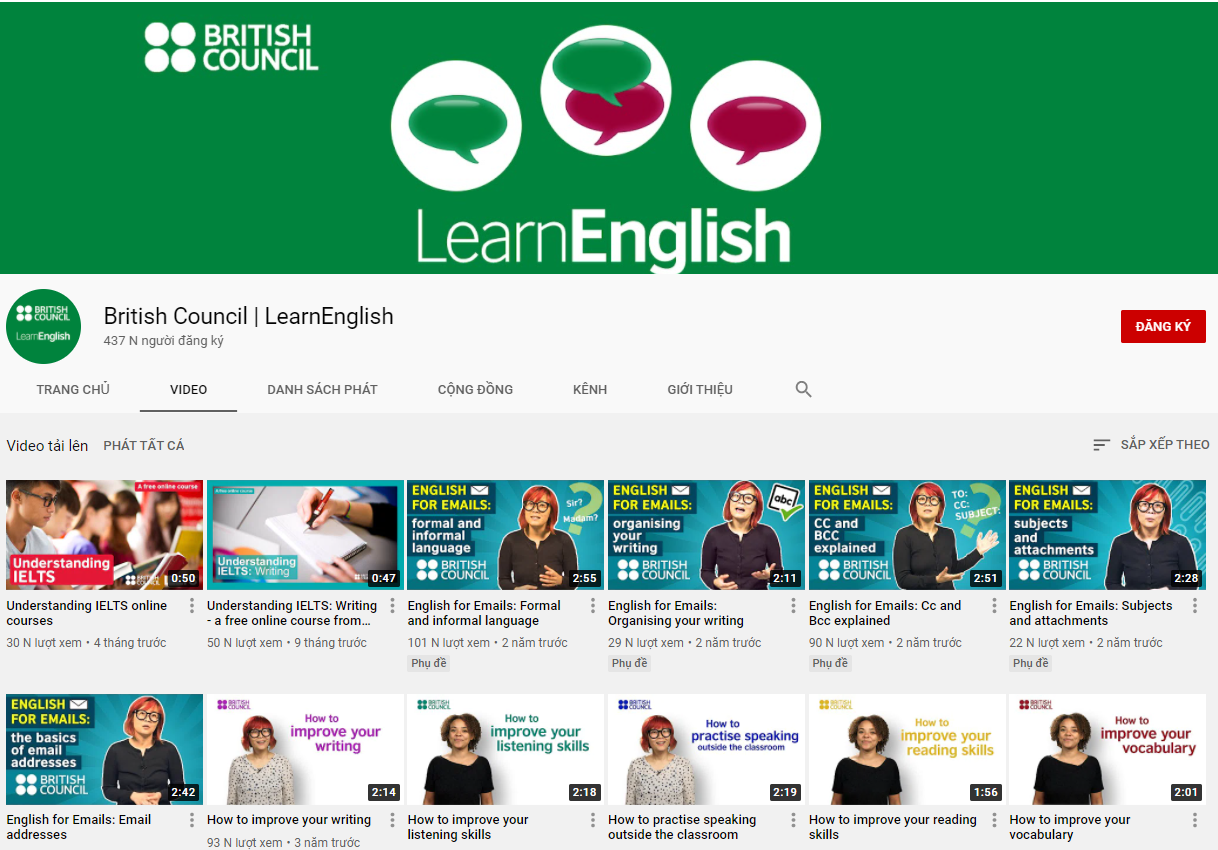
Task: Open title link English for Emails: Subjects and attachments
Action: coord(1091,613)
